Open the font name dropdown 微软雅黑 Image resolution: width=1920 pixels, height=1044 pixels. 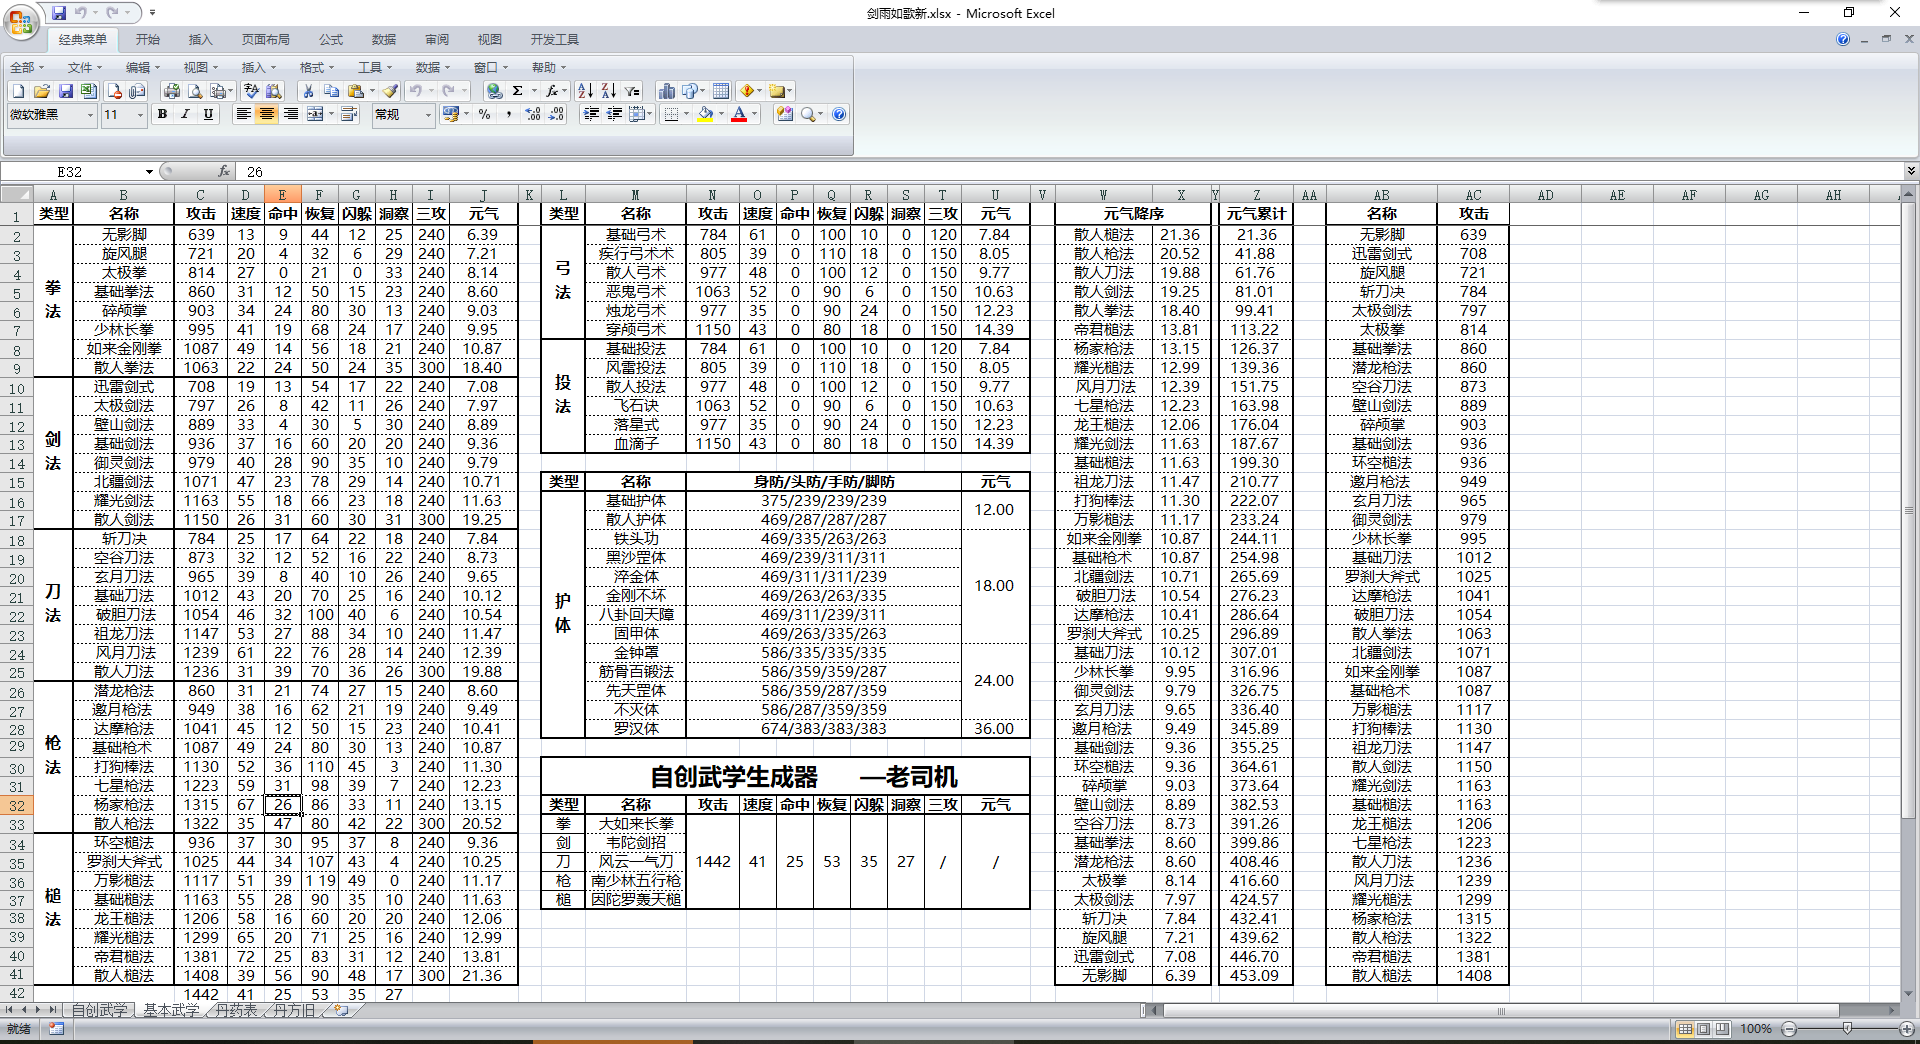click(x=90, y=115)
